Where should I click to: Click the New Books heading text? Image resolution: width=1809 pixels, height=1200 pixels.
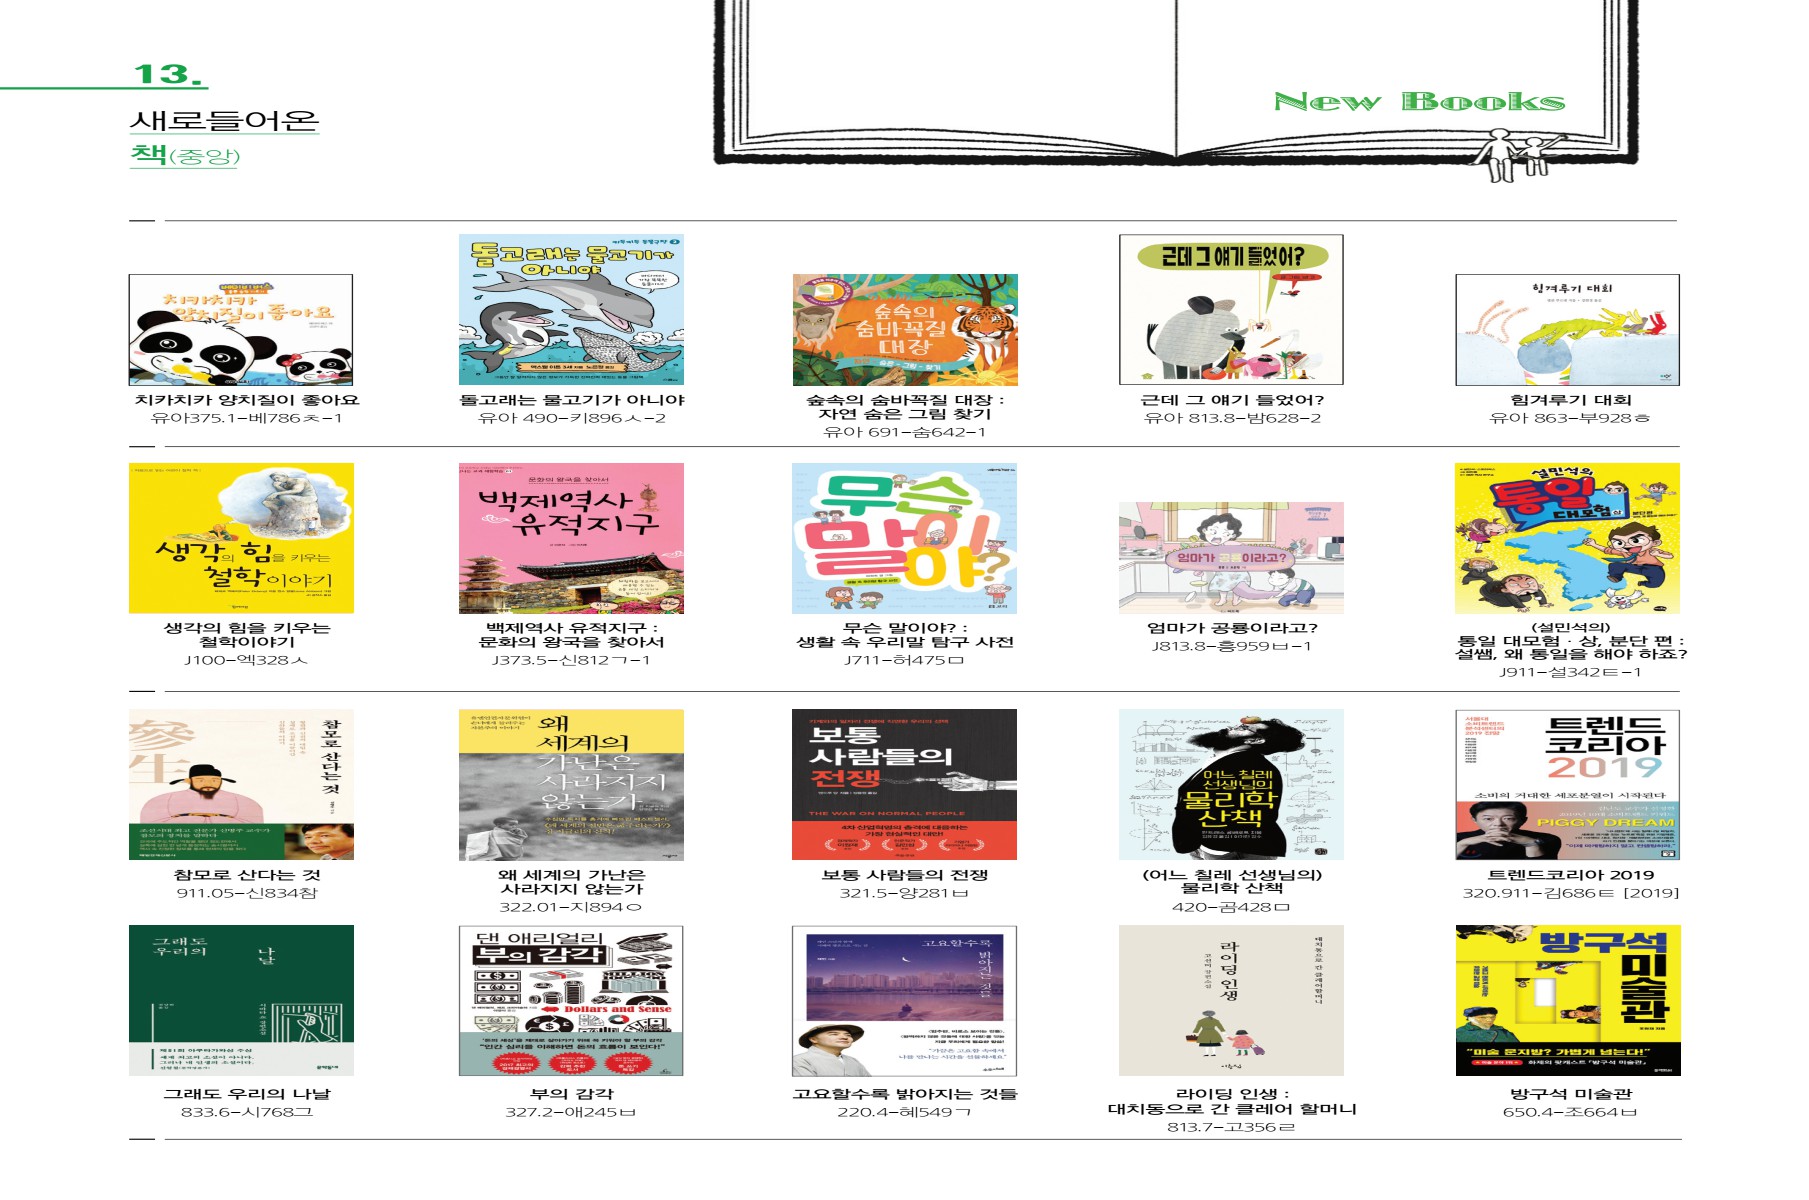point(1419,101)
